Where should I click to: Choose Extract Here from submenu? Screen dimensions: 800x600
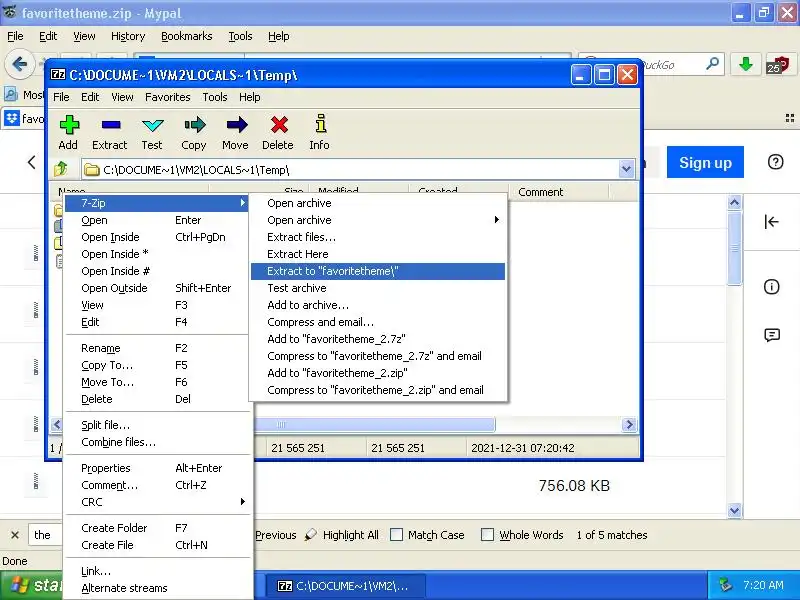tap(378, 254)
